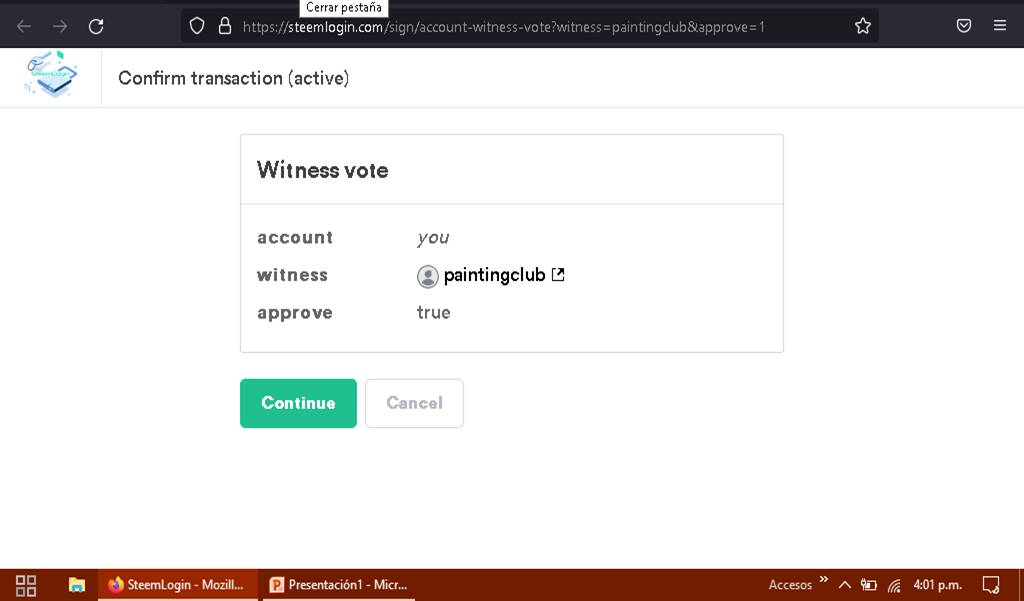This screenshot has width=1024, height=601.
Task: Click the paintingclub avatar icon
Action: point(428,276)
